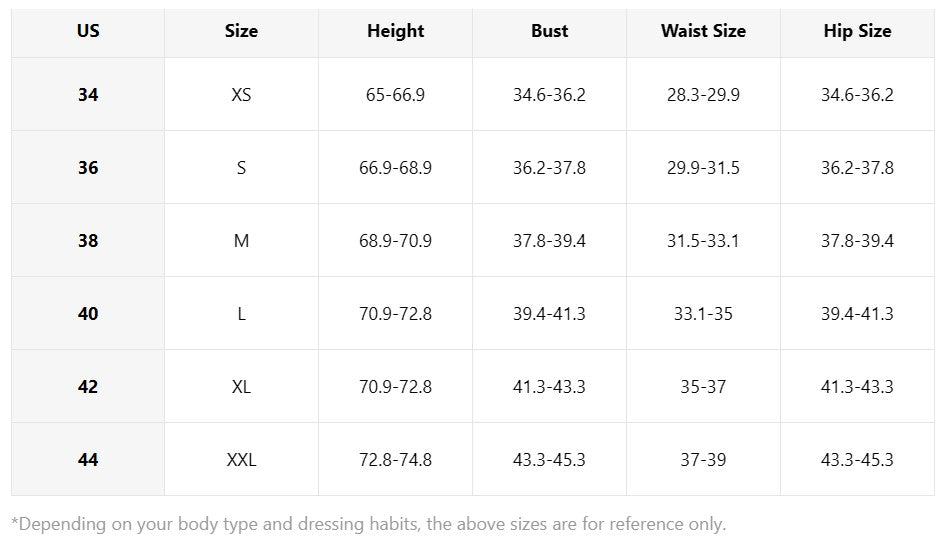Click the M size cell
The image size is (947, 540).
pyautogui.click(x=242, y=241)
